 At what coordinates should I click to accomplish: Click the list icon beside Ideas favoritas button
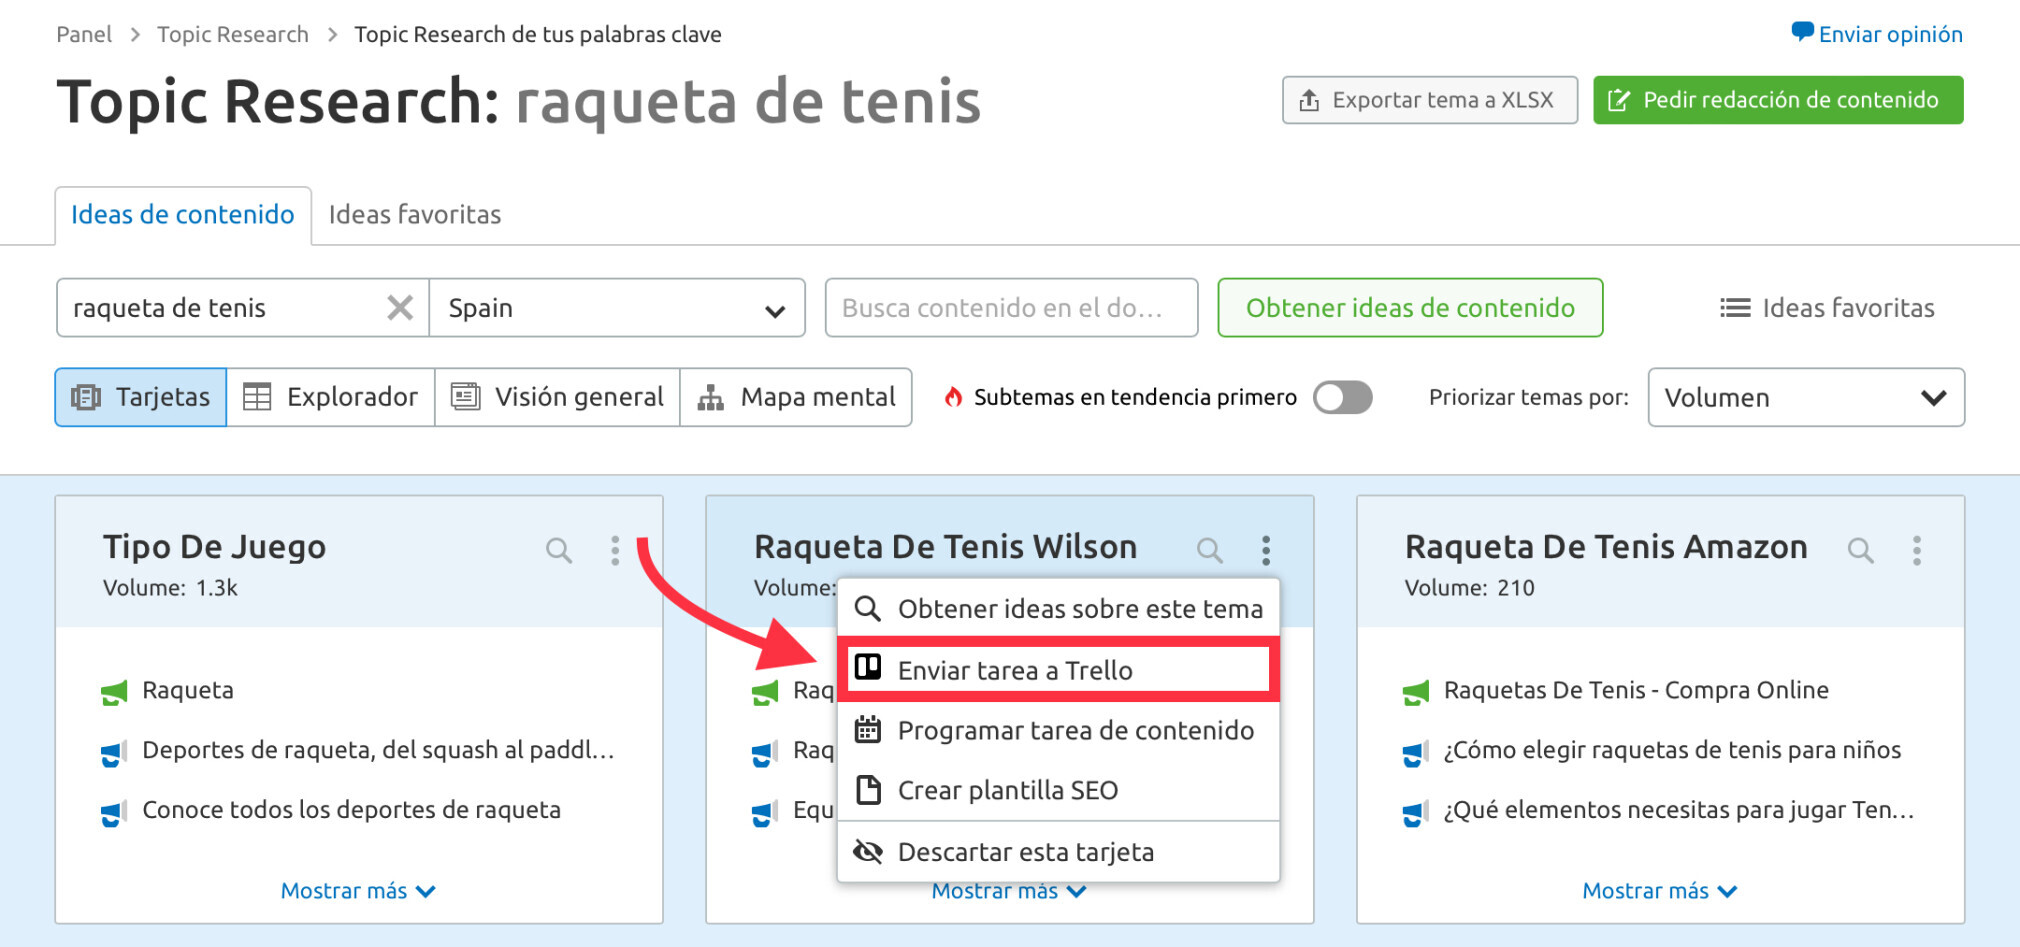pos(1735,308)
